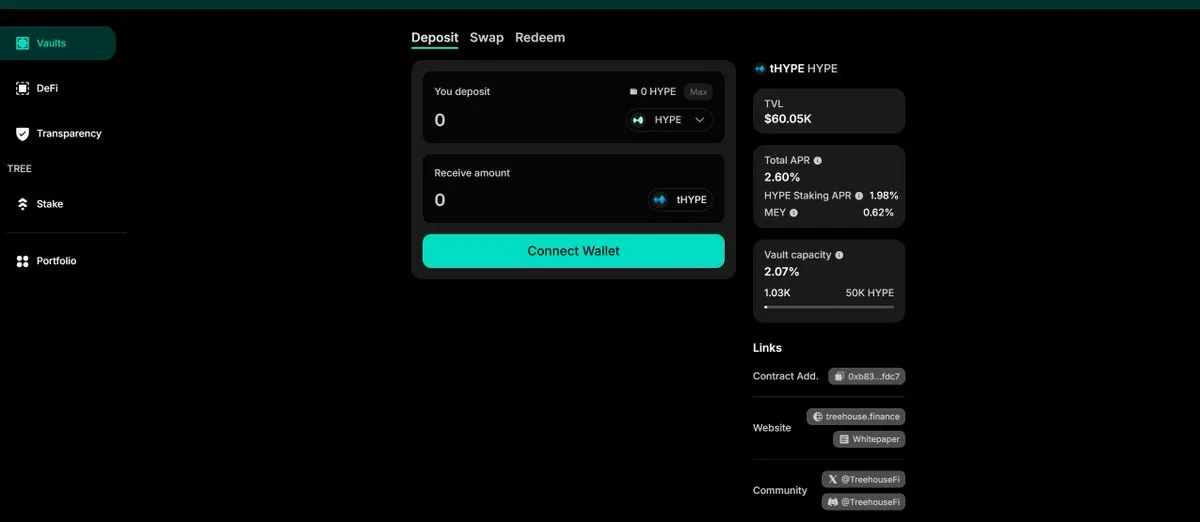Click the document icon on Whitepaper
1200x522 pixels.
(x=844, y=439)
